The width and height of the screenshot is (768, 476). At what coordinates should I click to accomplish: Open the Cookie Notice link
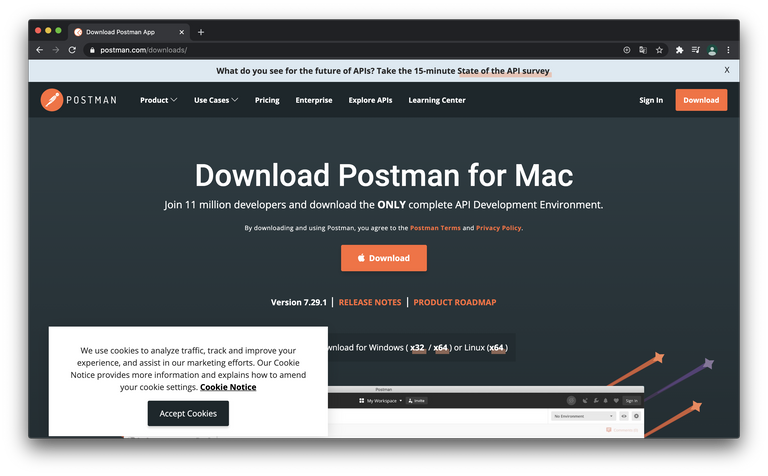[x=228, y=387]
